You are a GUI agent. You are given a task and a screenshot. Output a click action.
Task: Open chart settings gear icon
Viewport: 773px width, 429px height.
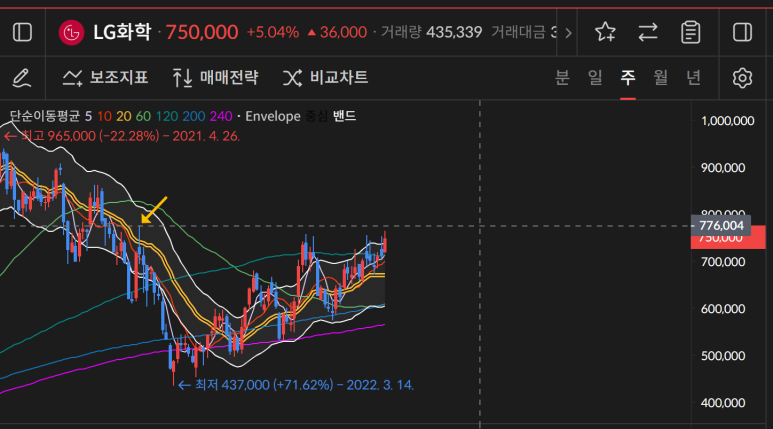coord(742,78)
